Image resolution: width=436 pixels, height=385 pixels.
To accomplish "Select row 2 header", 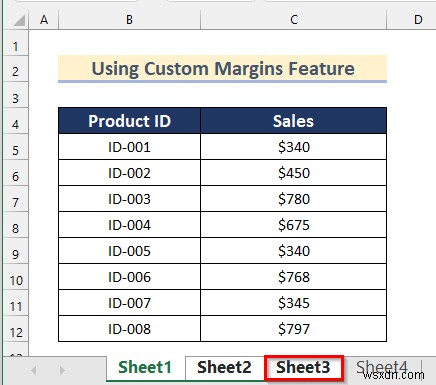I will coord(15,69).
